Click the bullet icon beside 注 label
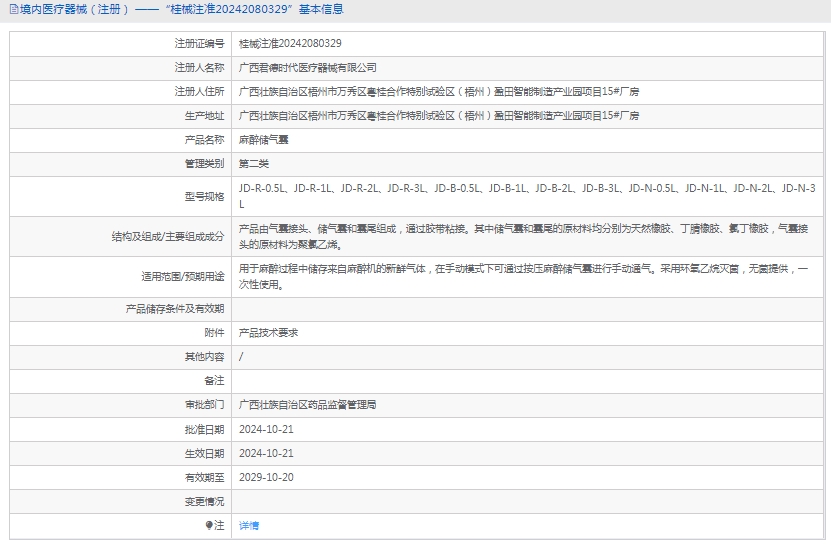This screenshot has width=831, height=547. click(209, 525)
